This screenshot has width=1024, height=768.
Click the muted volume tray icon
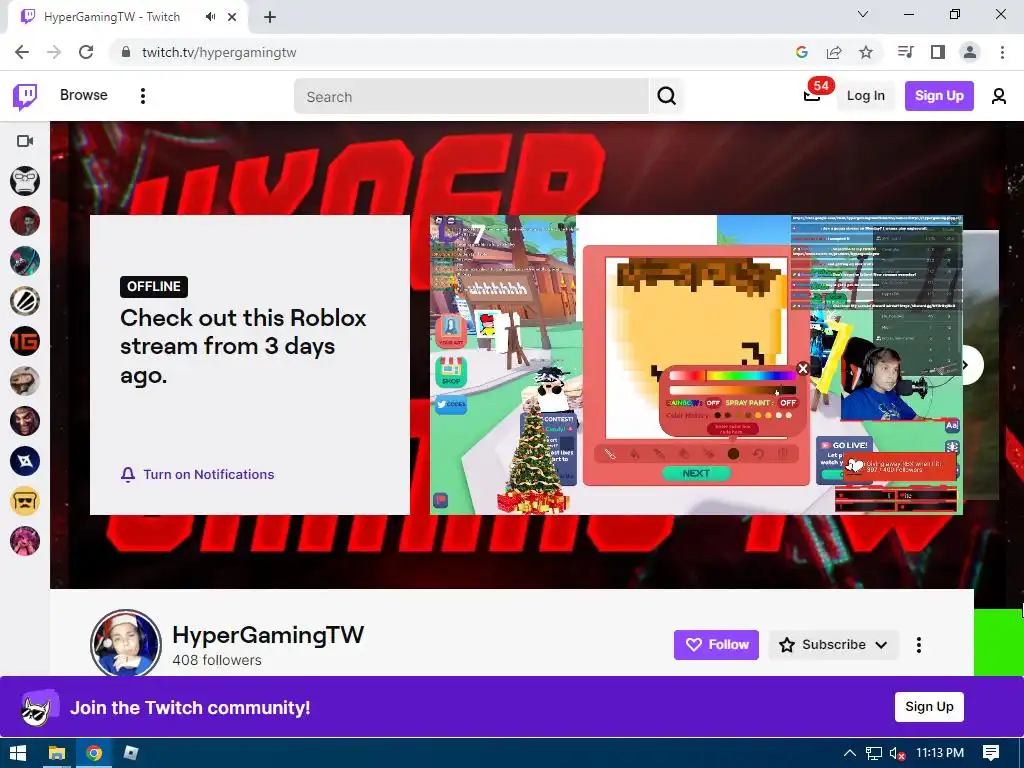click(897, 753)
